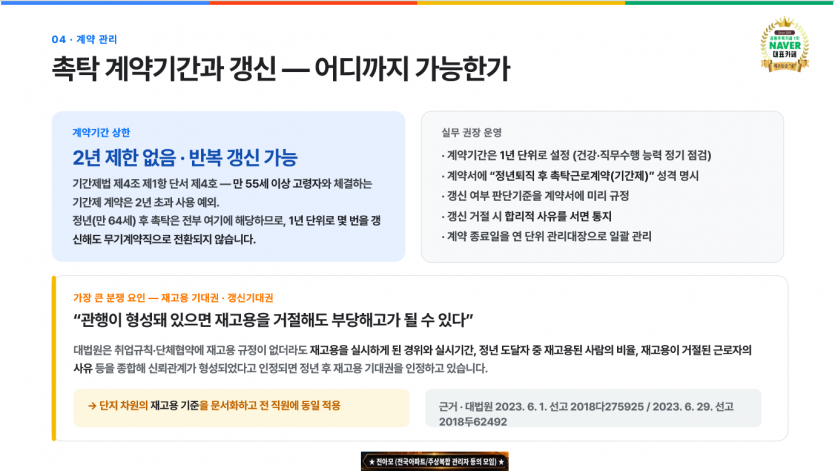Image resolution: width=835 pixels, height=471 pixels.
Task: Click bullet '계약기간은 1년 단위로 설정'
Action: [x=576, y=156]
